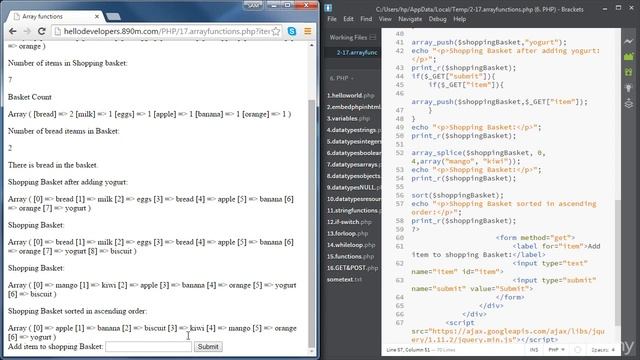Open the Navigate menu in Brackets

(410, 19)
